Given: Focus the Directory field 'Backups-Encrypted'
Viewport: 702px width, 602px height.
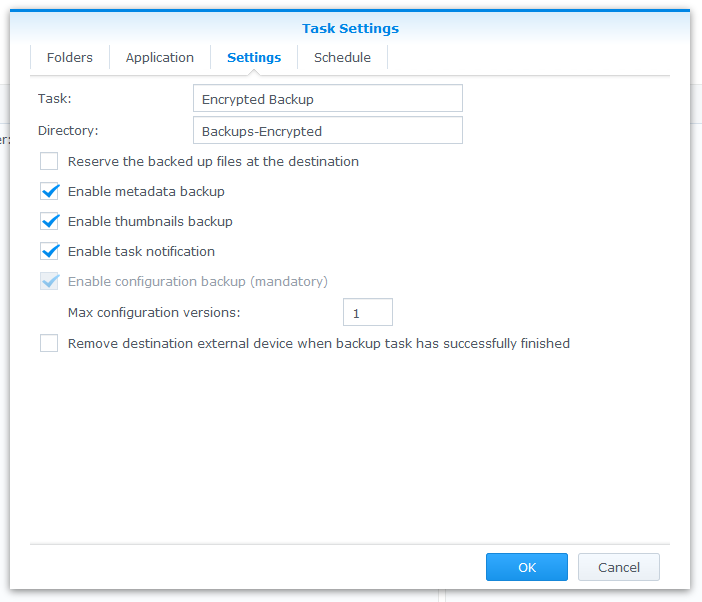Looking at the screenshot, I should coord(327,131).
